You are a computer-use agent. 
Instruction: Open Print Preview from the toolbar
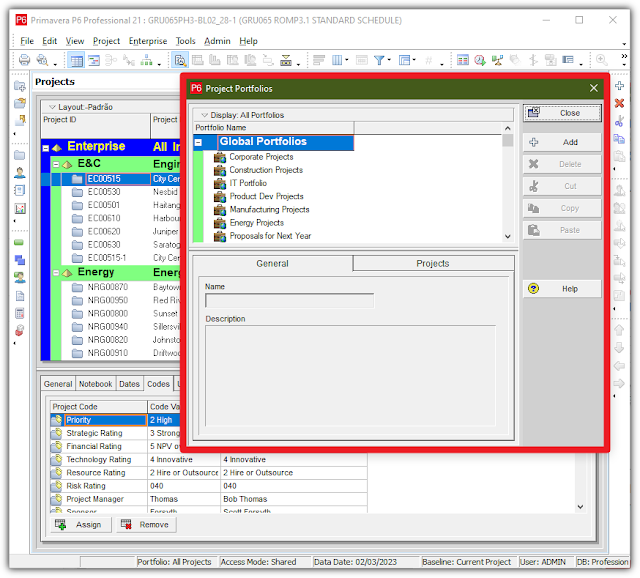point(42,60)
